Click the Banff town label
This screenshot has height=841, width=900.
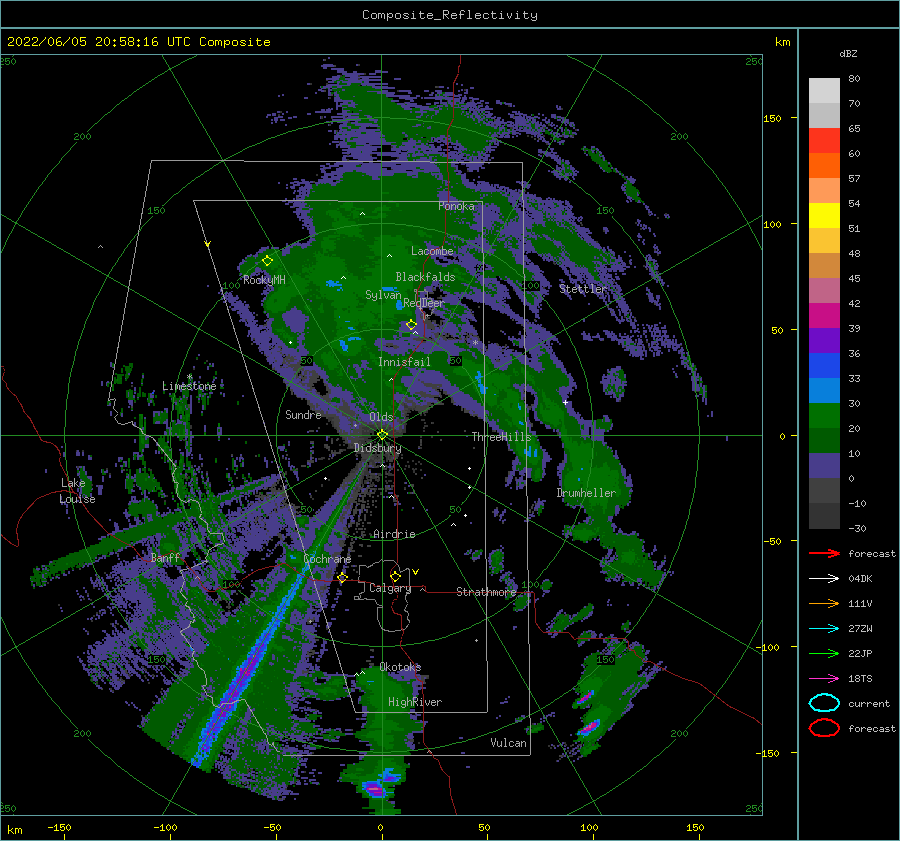coord(165,557)
